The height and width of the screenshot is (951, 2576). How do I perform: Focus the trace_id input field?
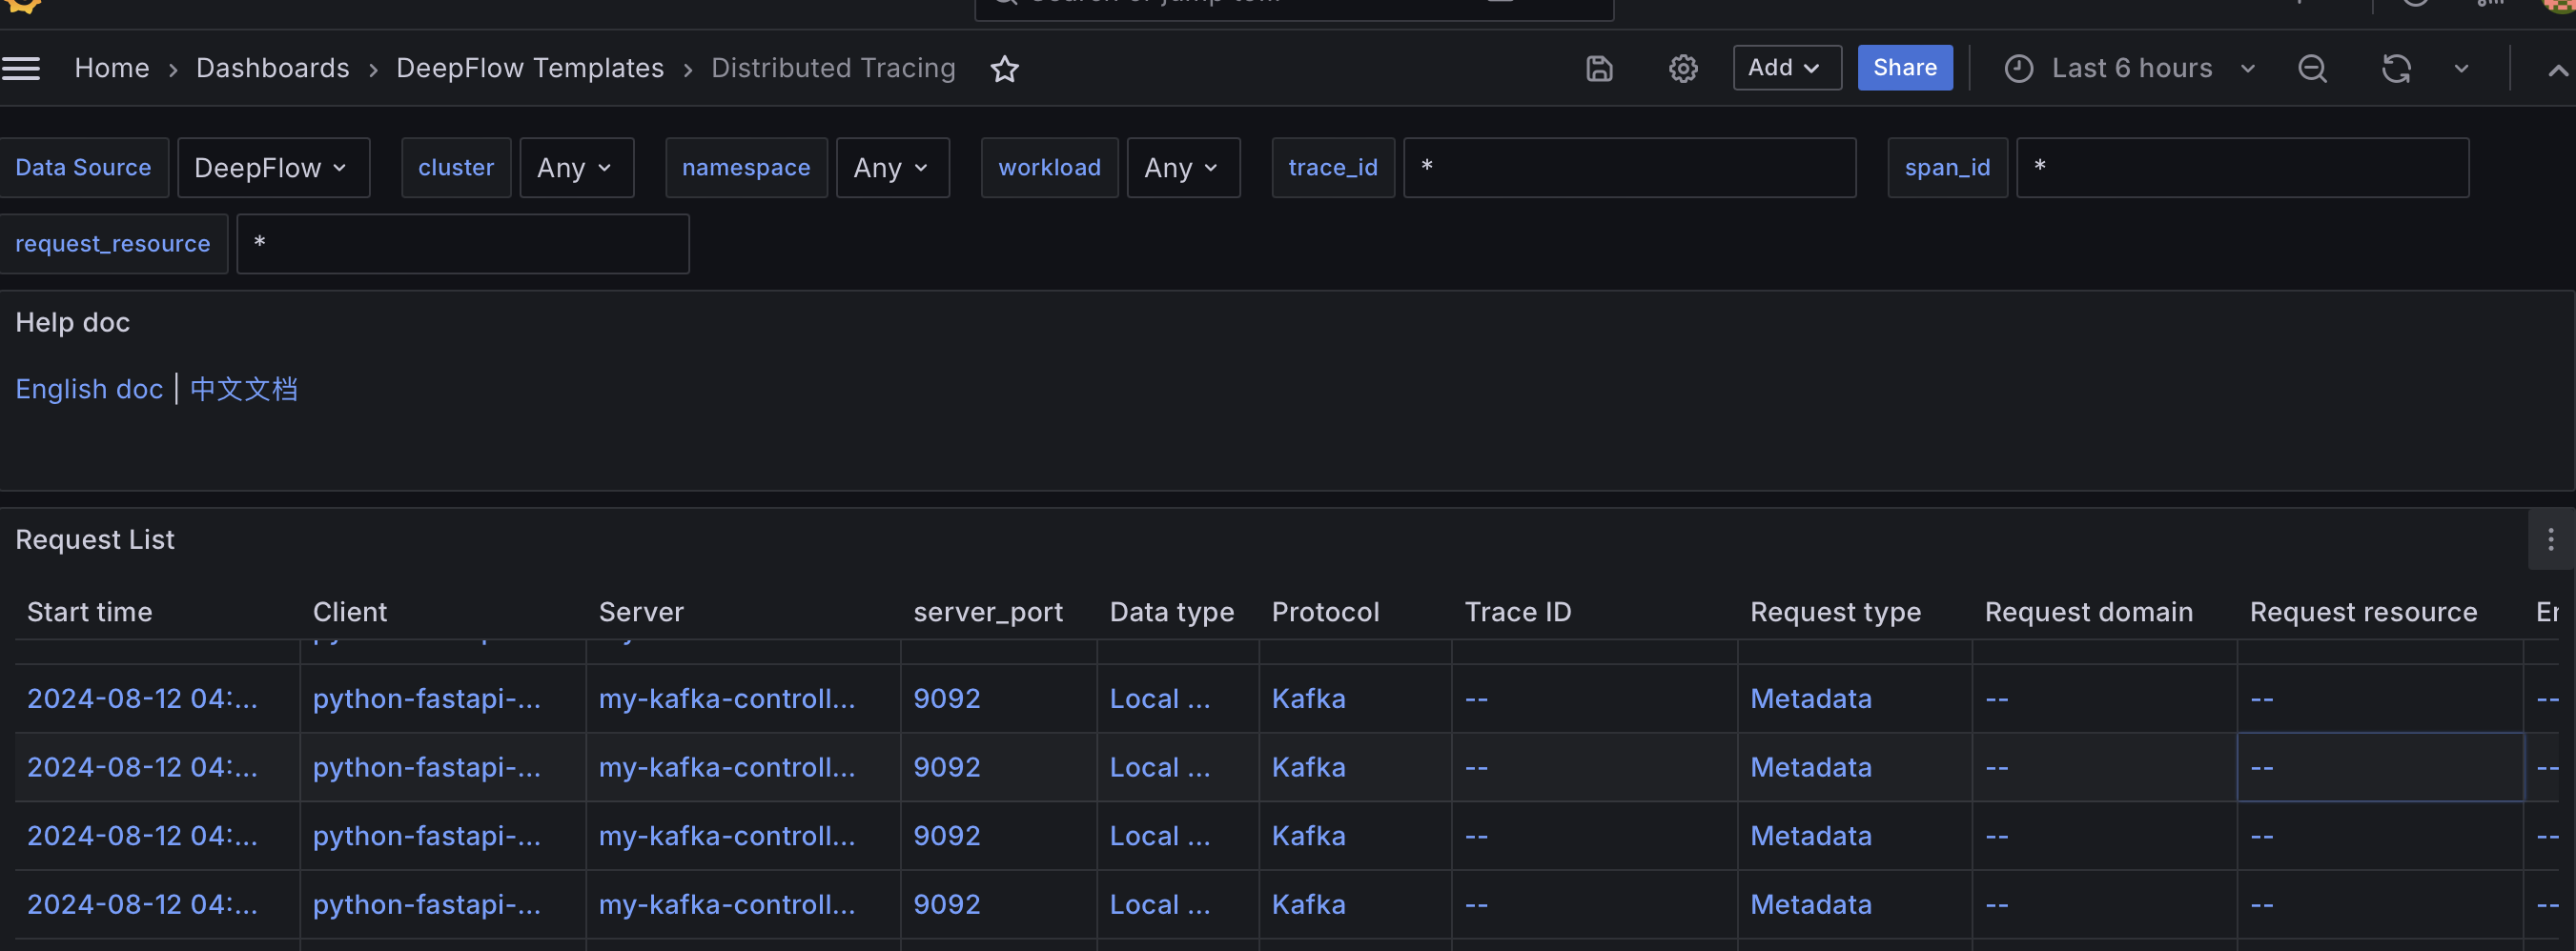click(1630, 167)
